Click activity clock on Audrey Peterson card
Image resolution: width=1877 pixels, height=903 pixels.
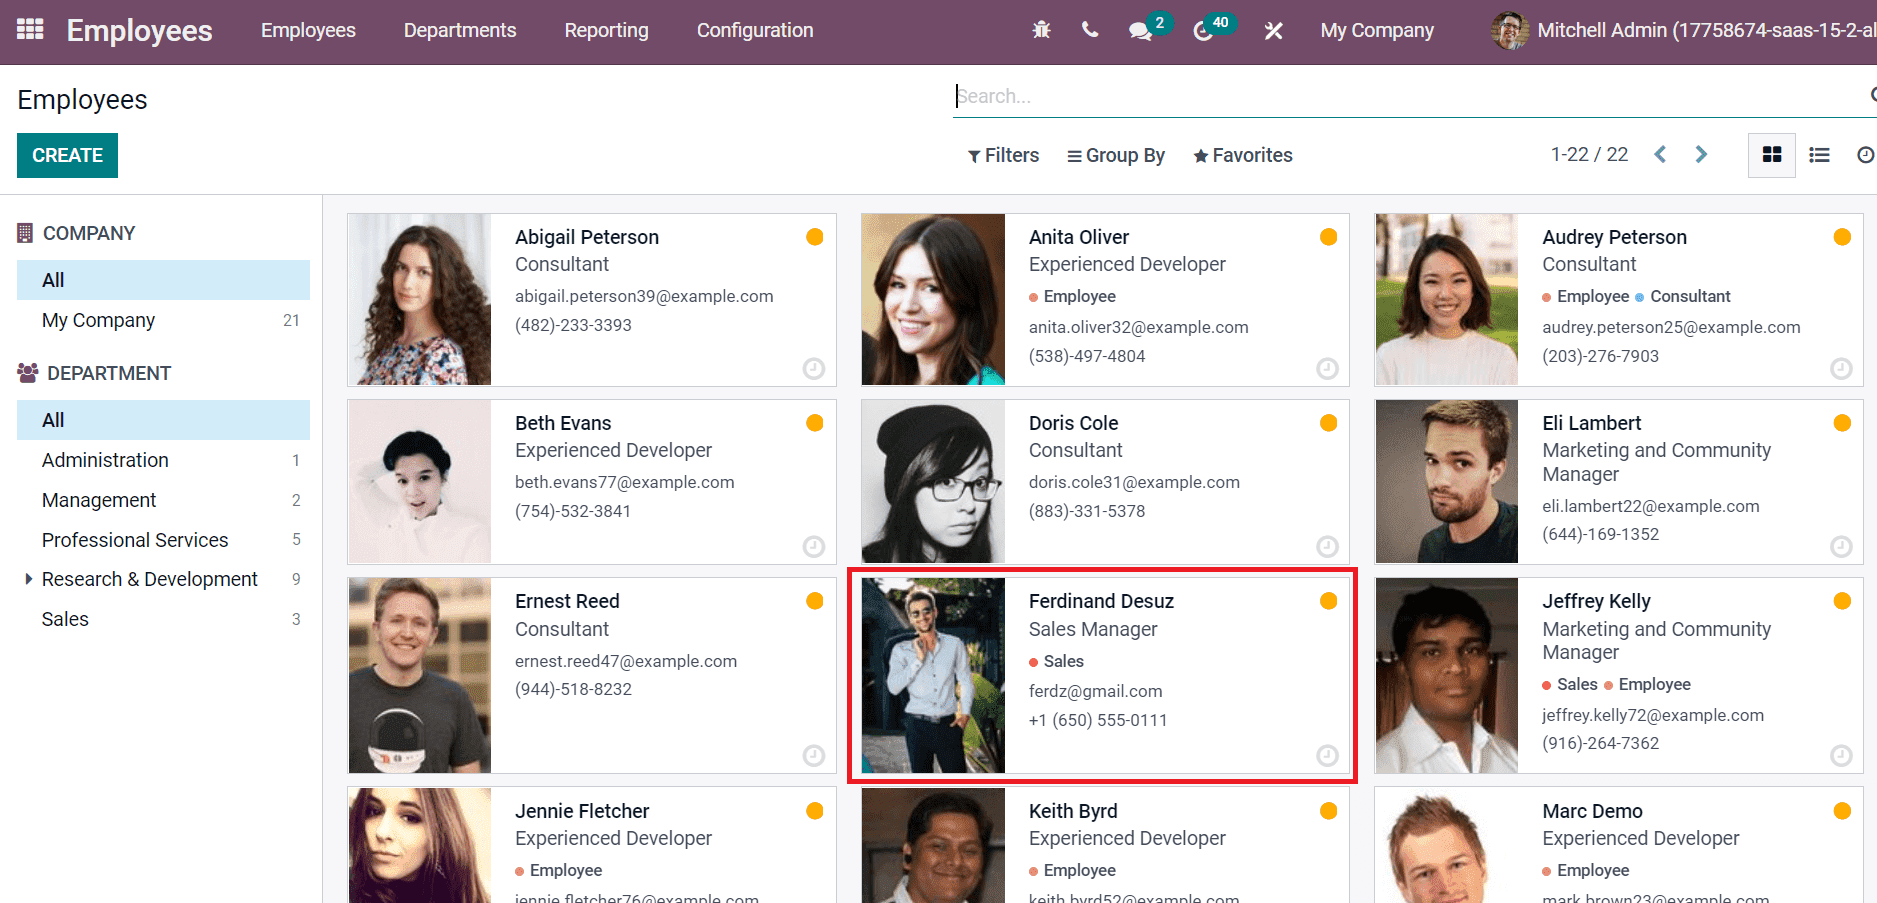pos(1841,369)
